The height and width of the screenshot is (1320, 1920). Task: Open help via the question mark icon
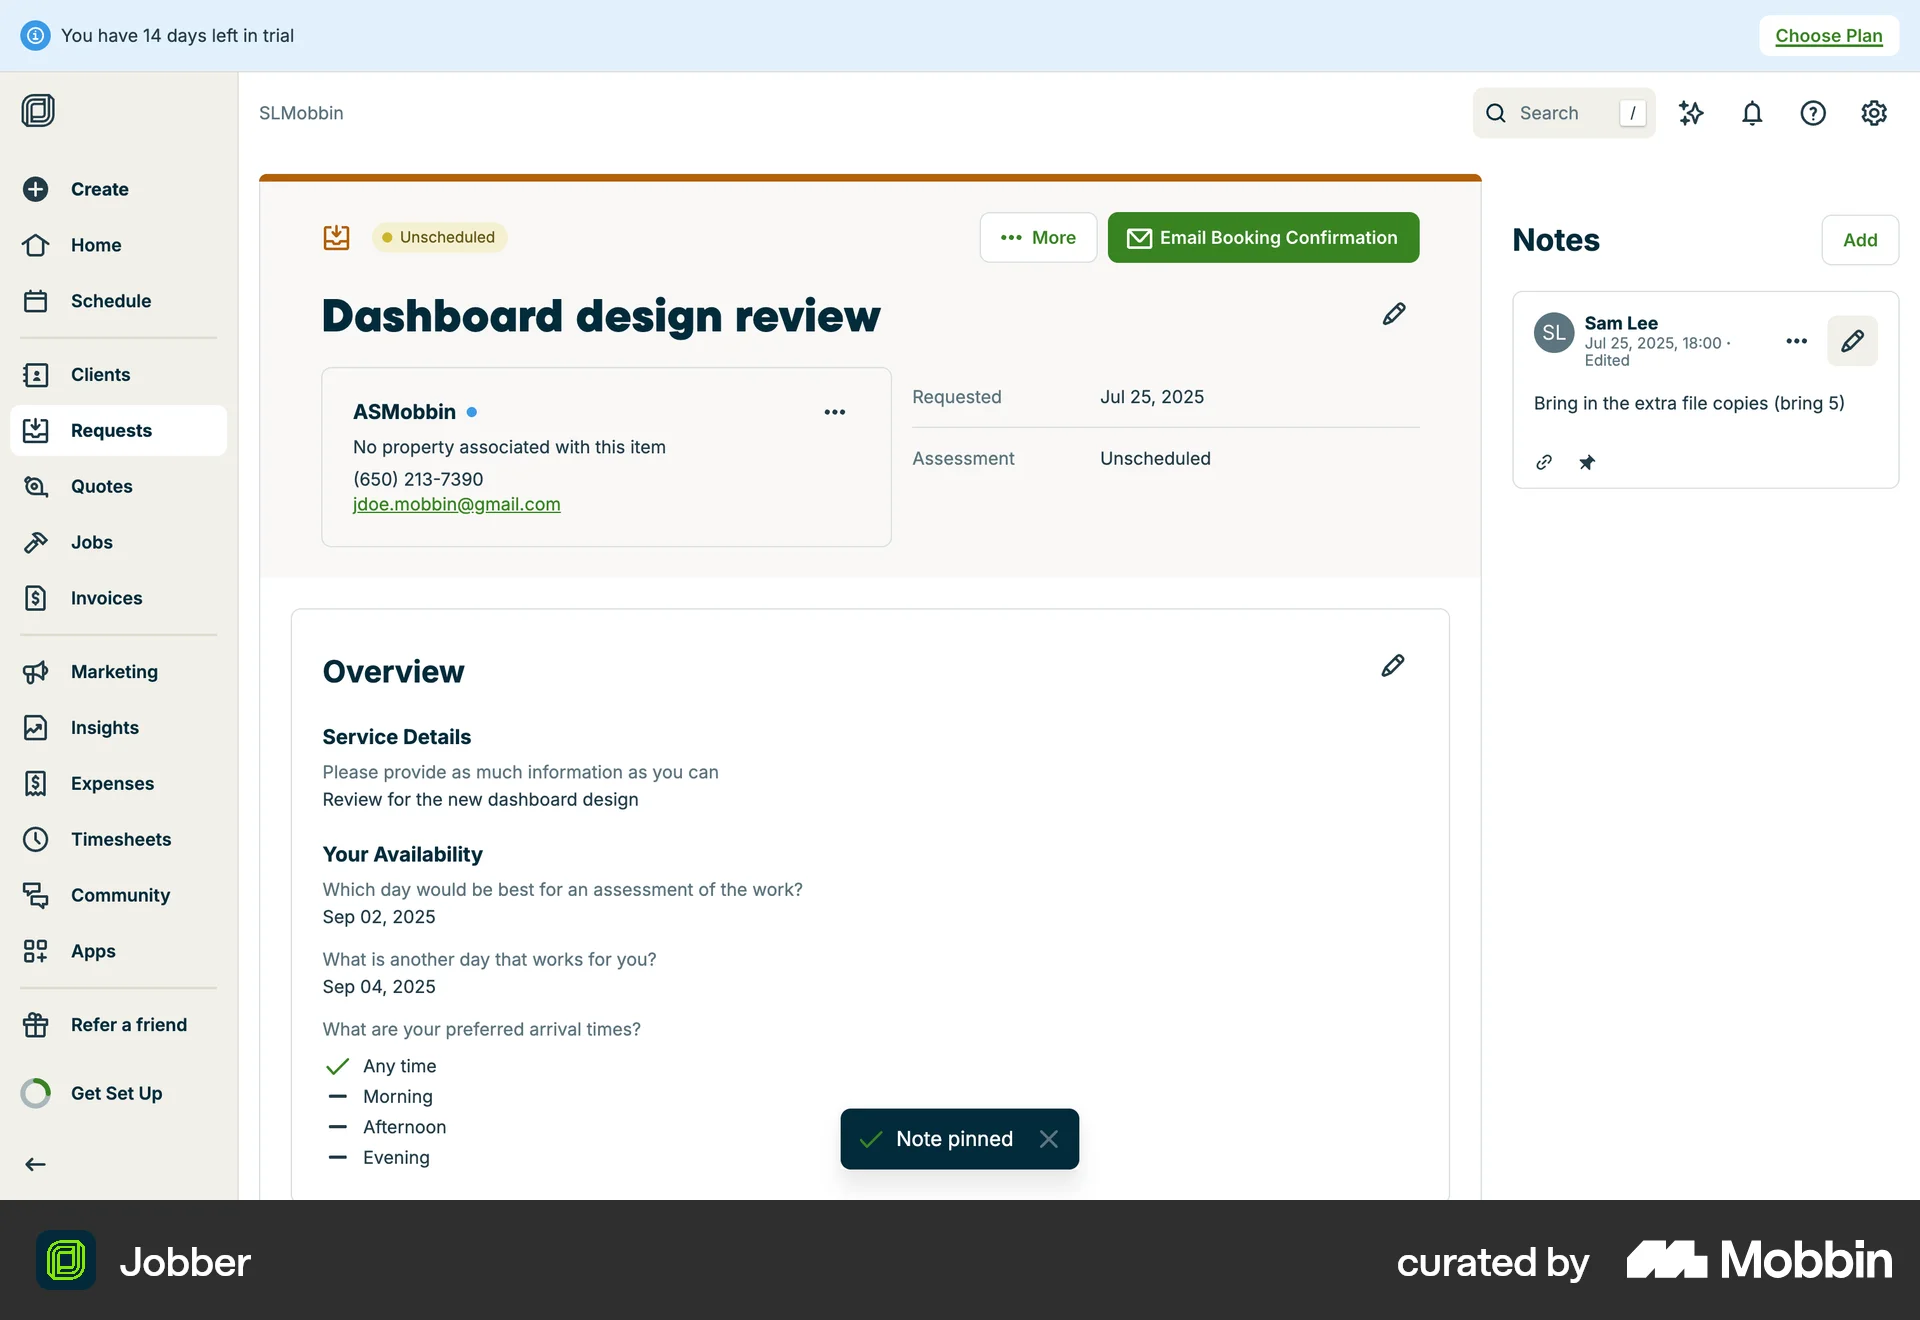tap(1813, 113)
